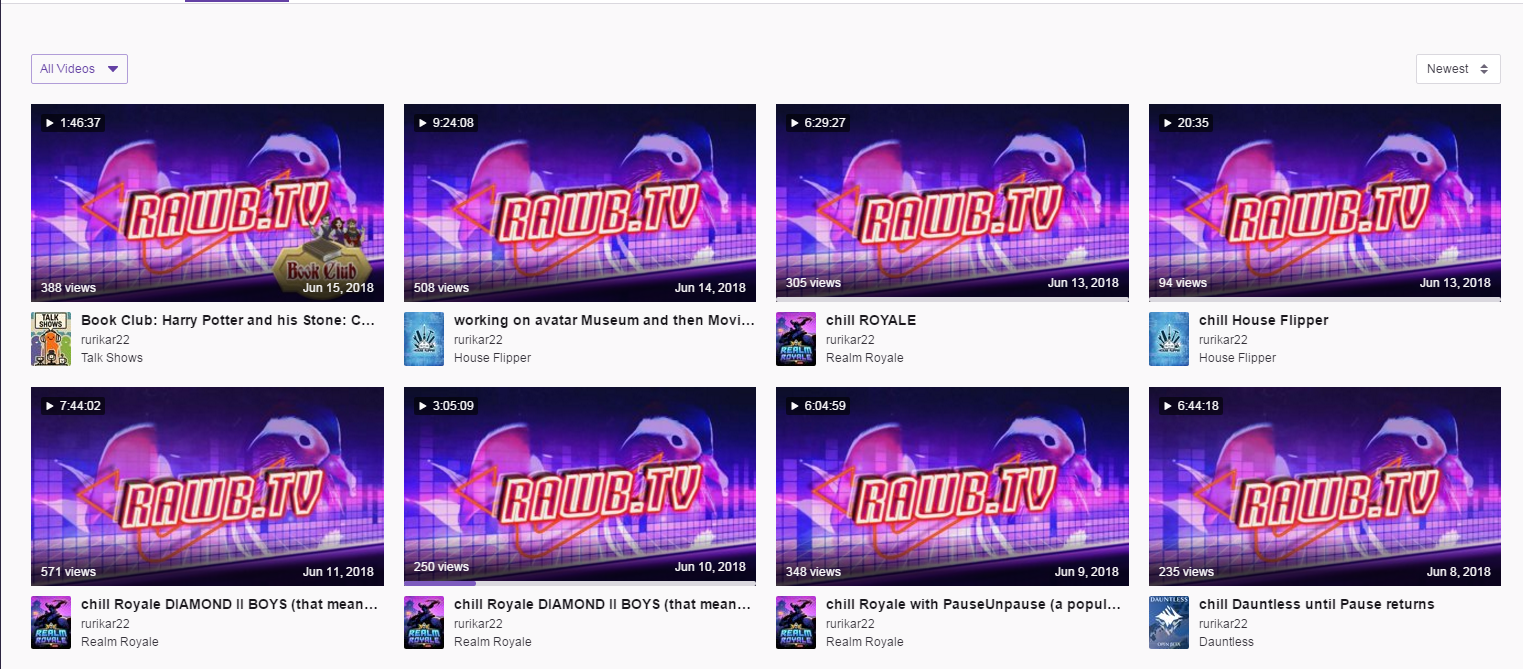Open 'chill Royale with PauseUnpause' video title
1523x669 pixels.
(974, 605)
